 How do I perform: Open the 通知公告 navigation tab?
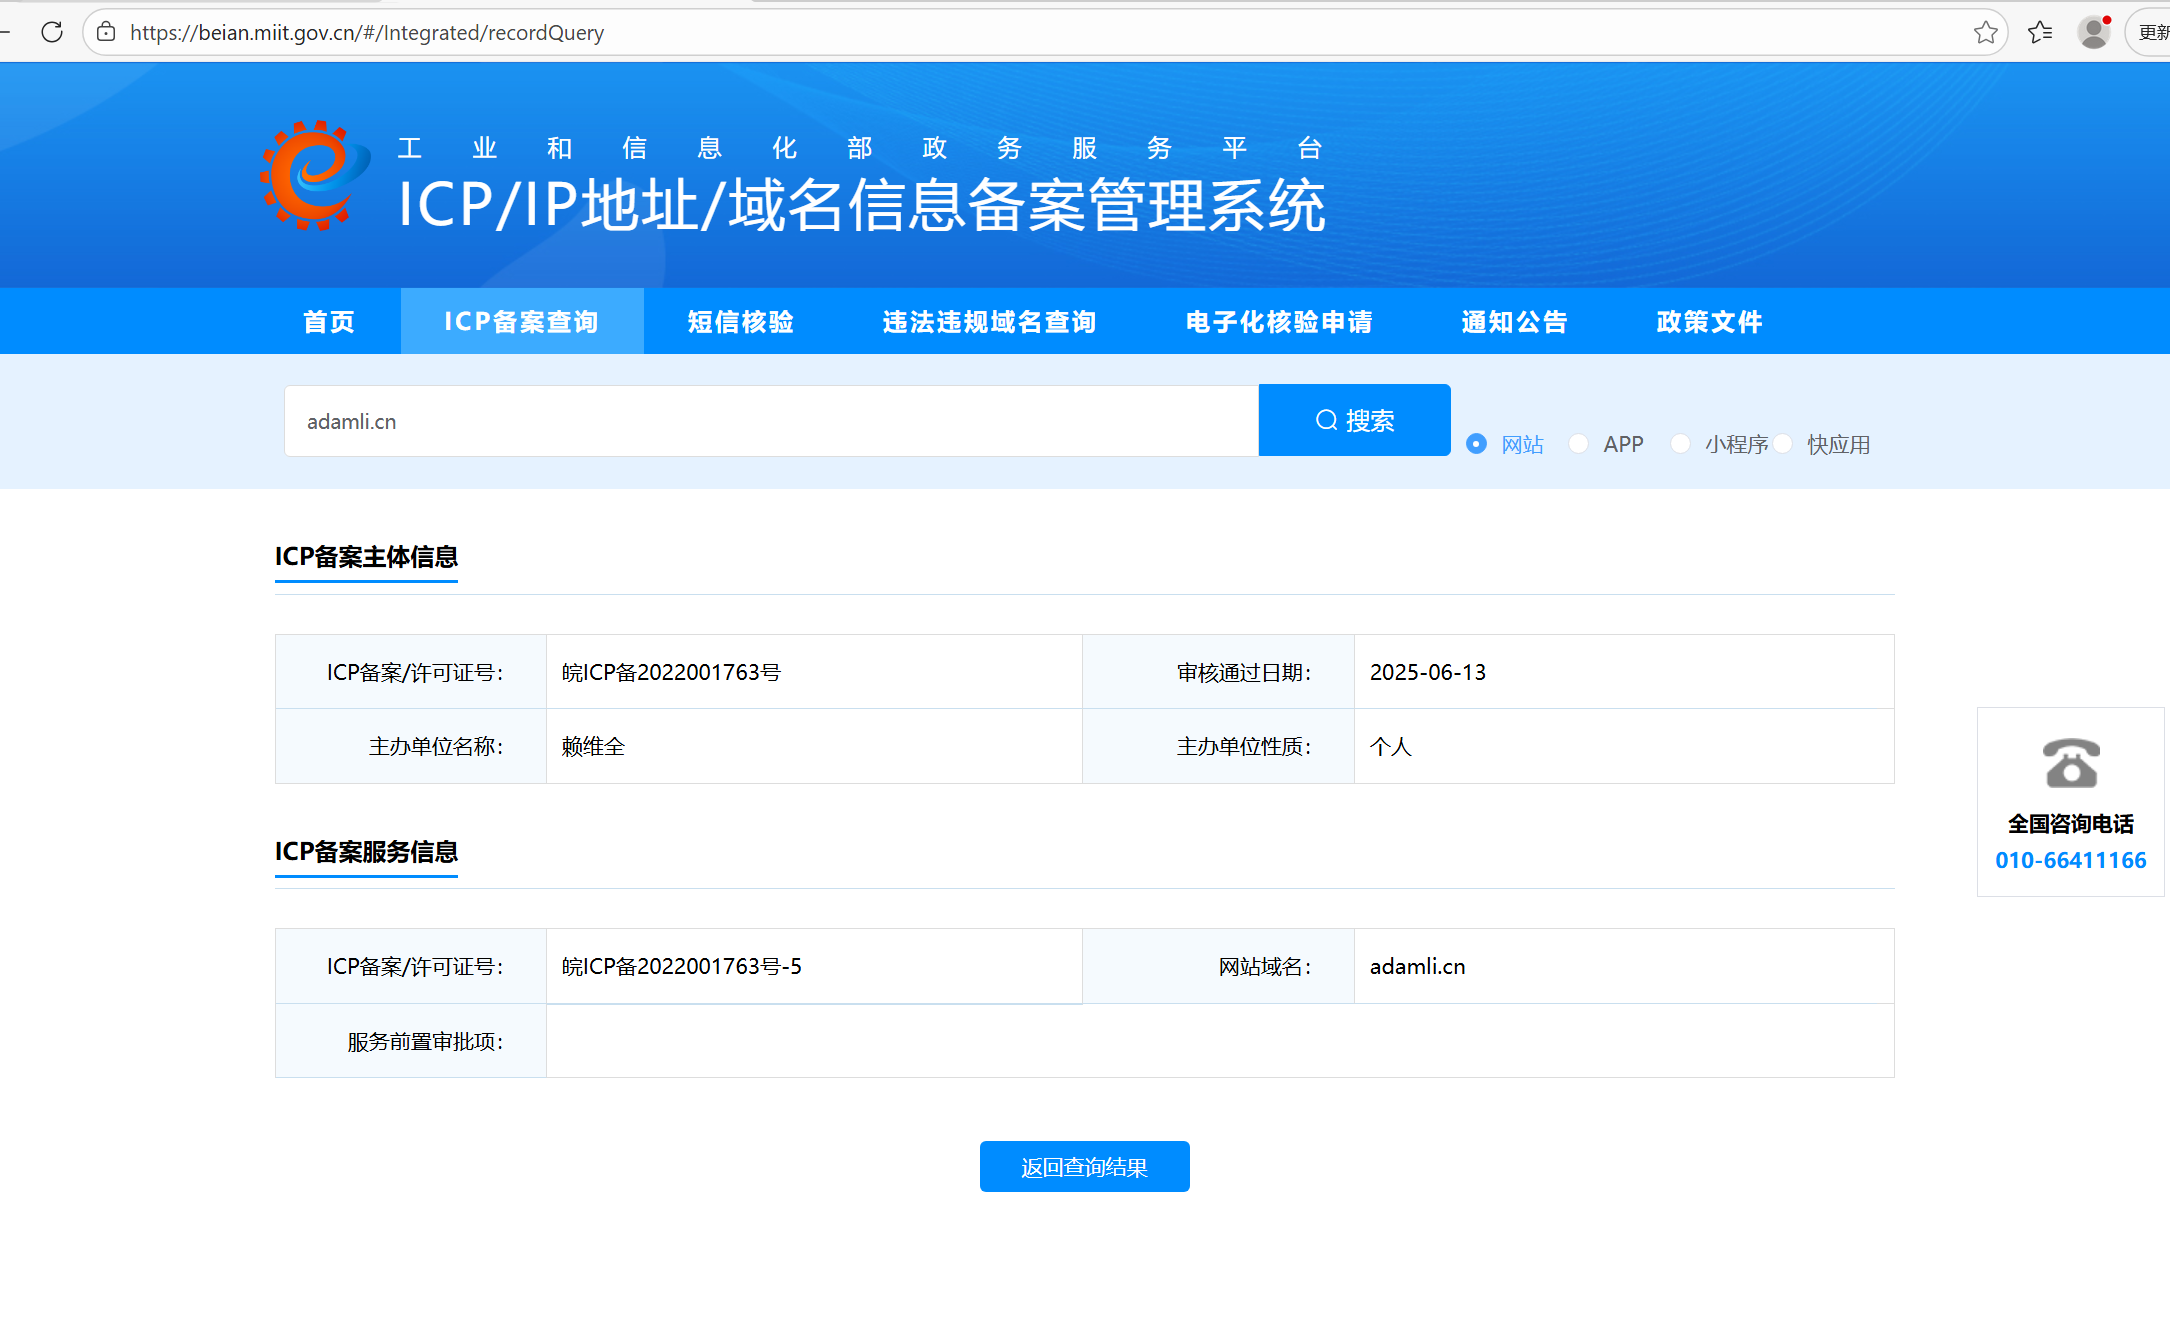[x=1514, y=322]
